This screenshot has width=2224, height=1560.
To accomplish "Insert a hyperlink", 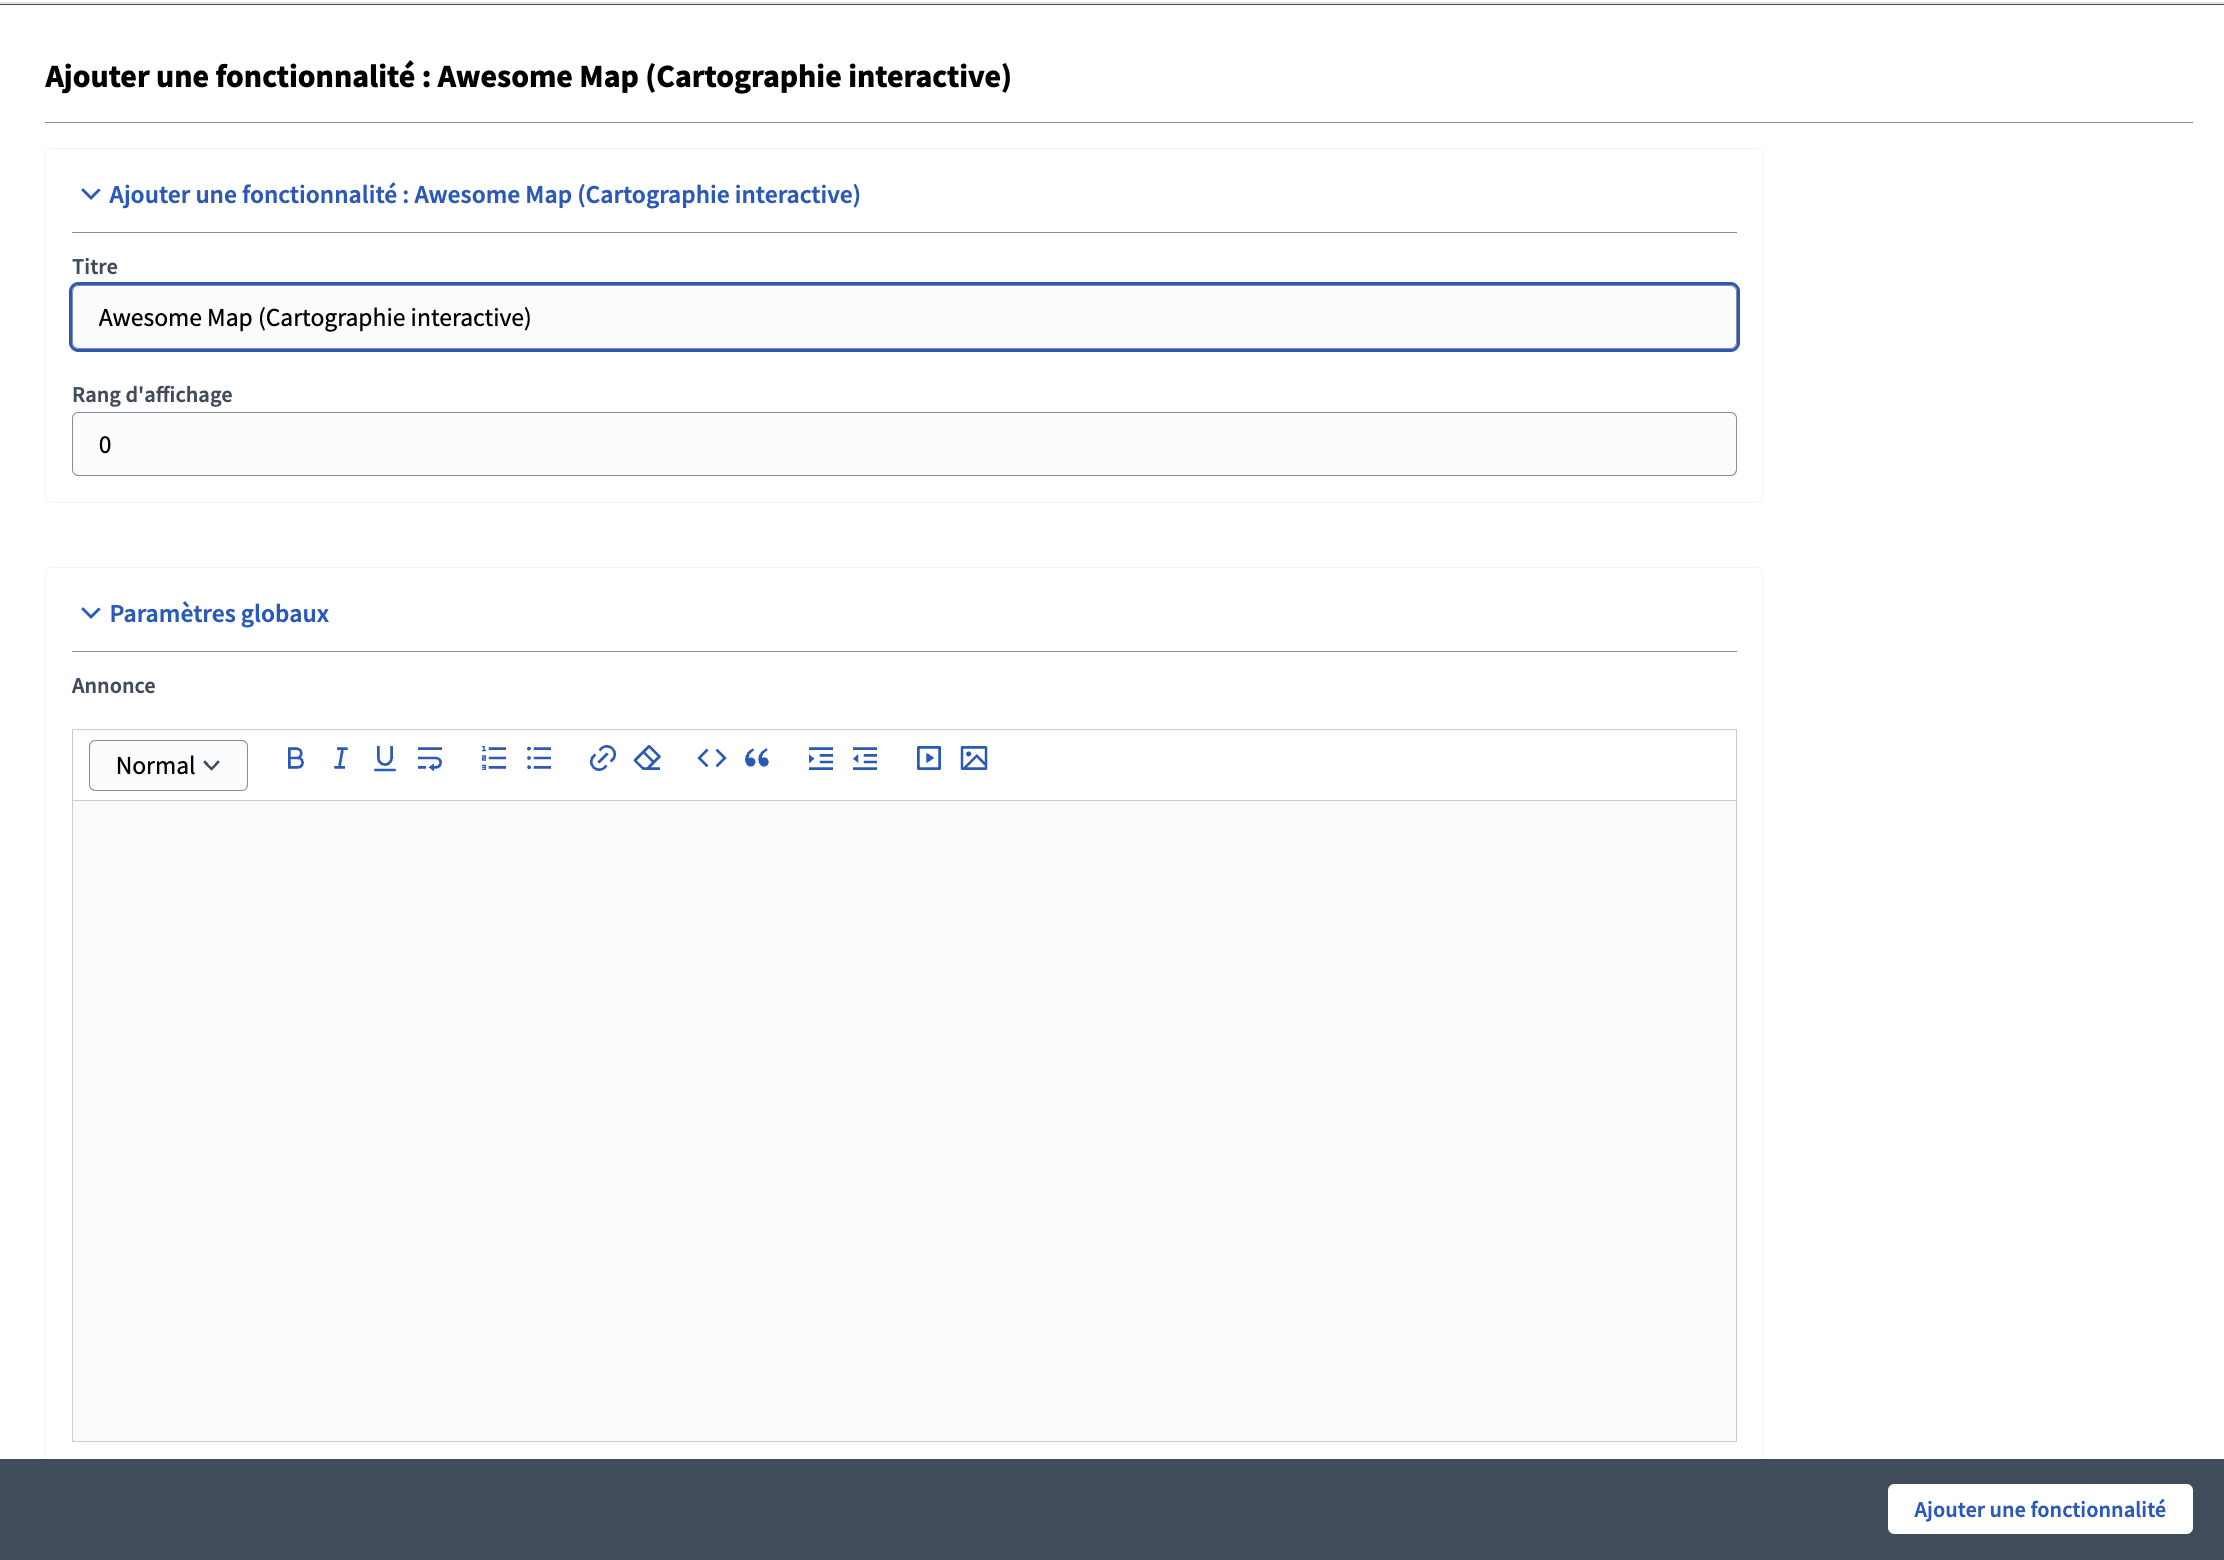I will pos(602,759).
